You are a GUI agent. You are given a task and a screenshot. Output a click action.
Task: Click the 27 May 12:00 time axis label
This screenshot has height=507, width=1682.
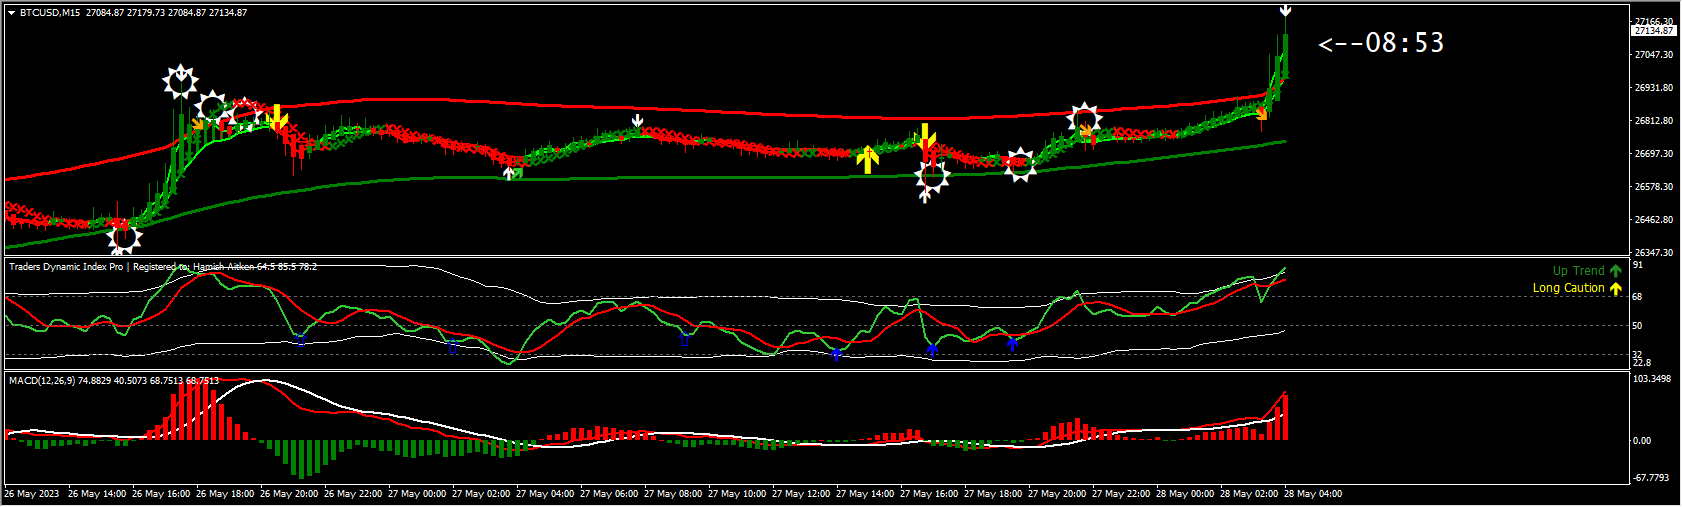[x=801, y=494]
